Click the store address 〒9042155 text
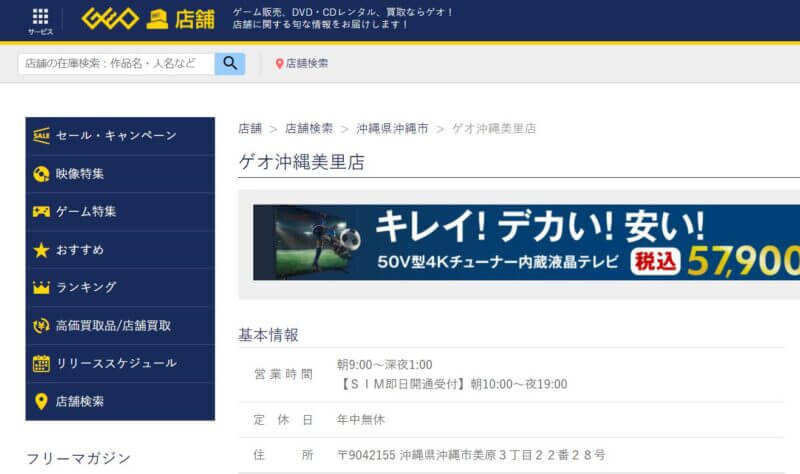This screenshot has width=800, height=474. [471, 455]
